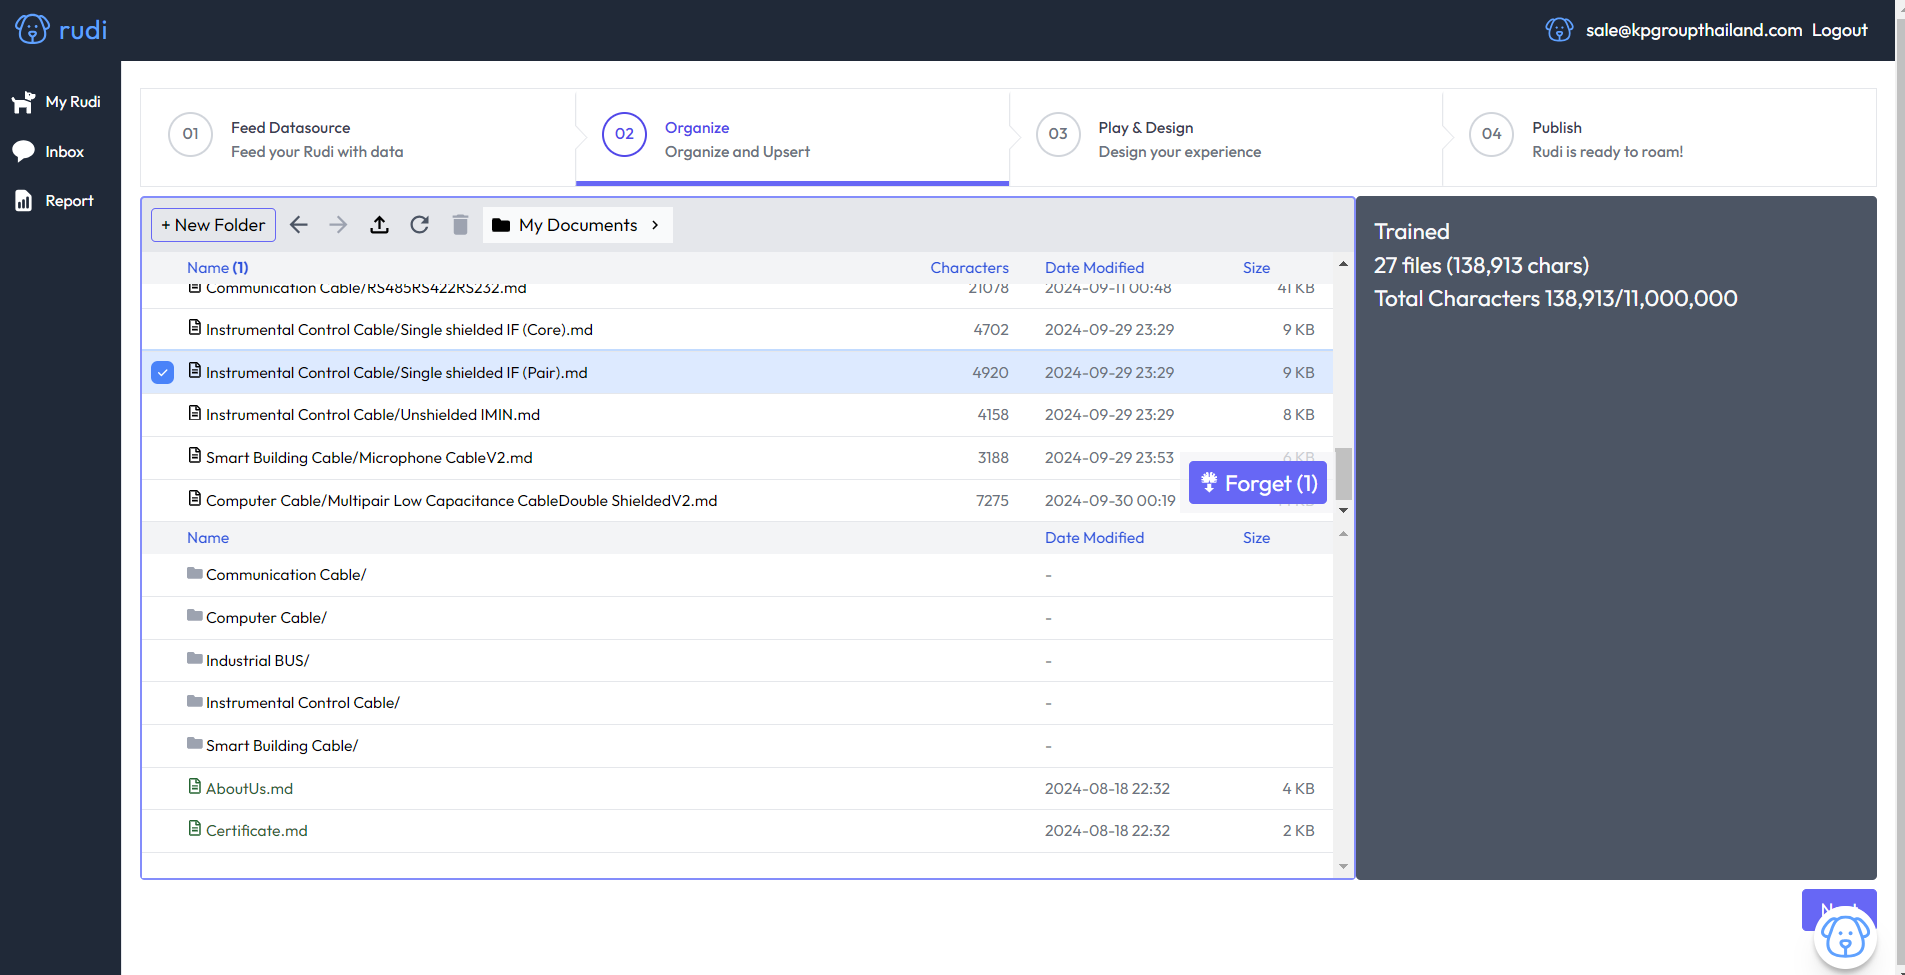Click the dog avatar next to email

coord(1559,30)
